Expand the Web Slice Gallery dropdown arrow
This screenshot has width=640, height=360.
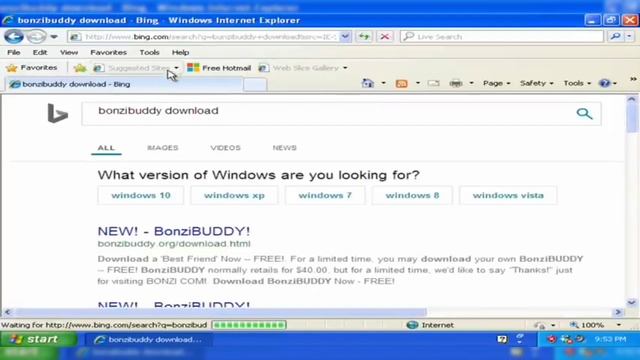(x=345, y=68)
